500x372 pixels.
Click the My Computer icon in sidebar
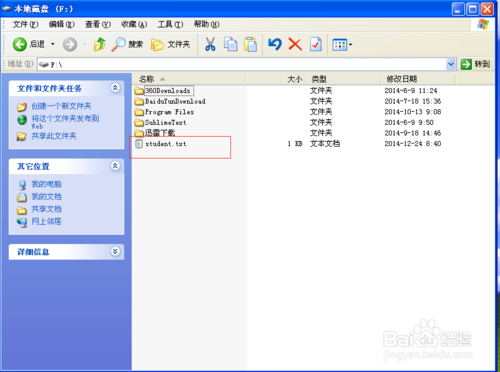pos(22,184)
